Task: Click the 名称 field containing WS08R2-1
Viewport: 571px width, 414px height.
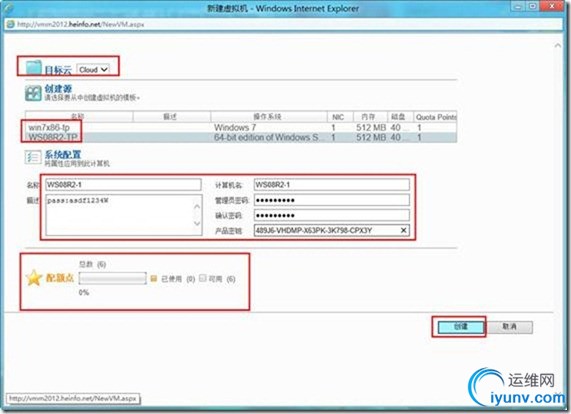Action: coord(123,184)
